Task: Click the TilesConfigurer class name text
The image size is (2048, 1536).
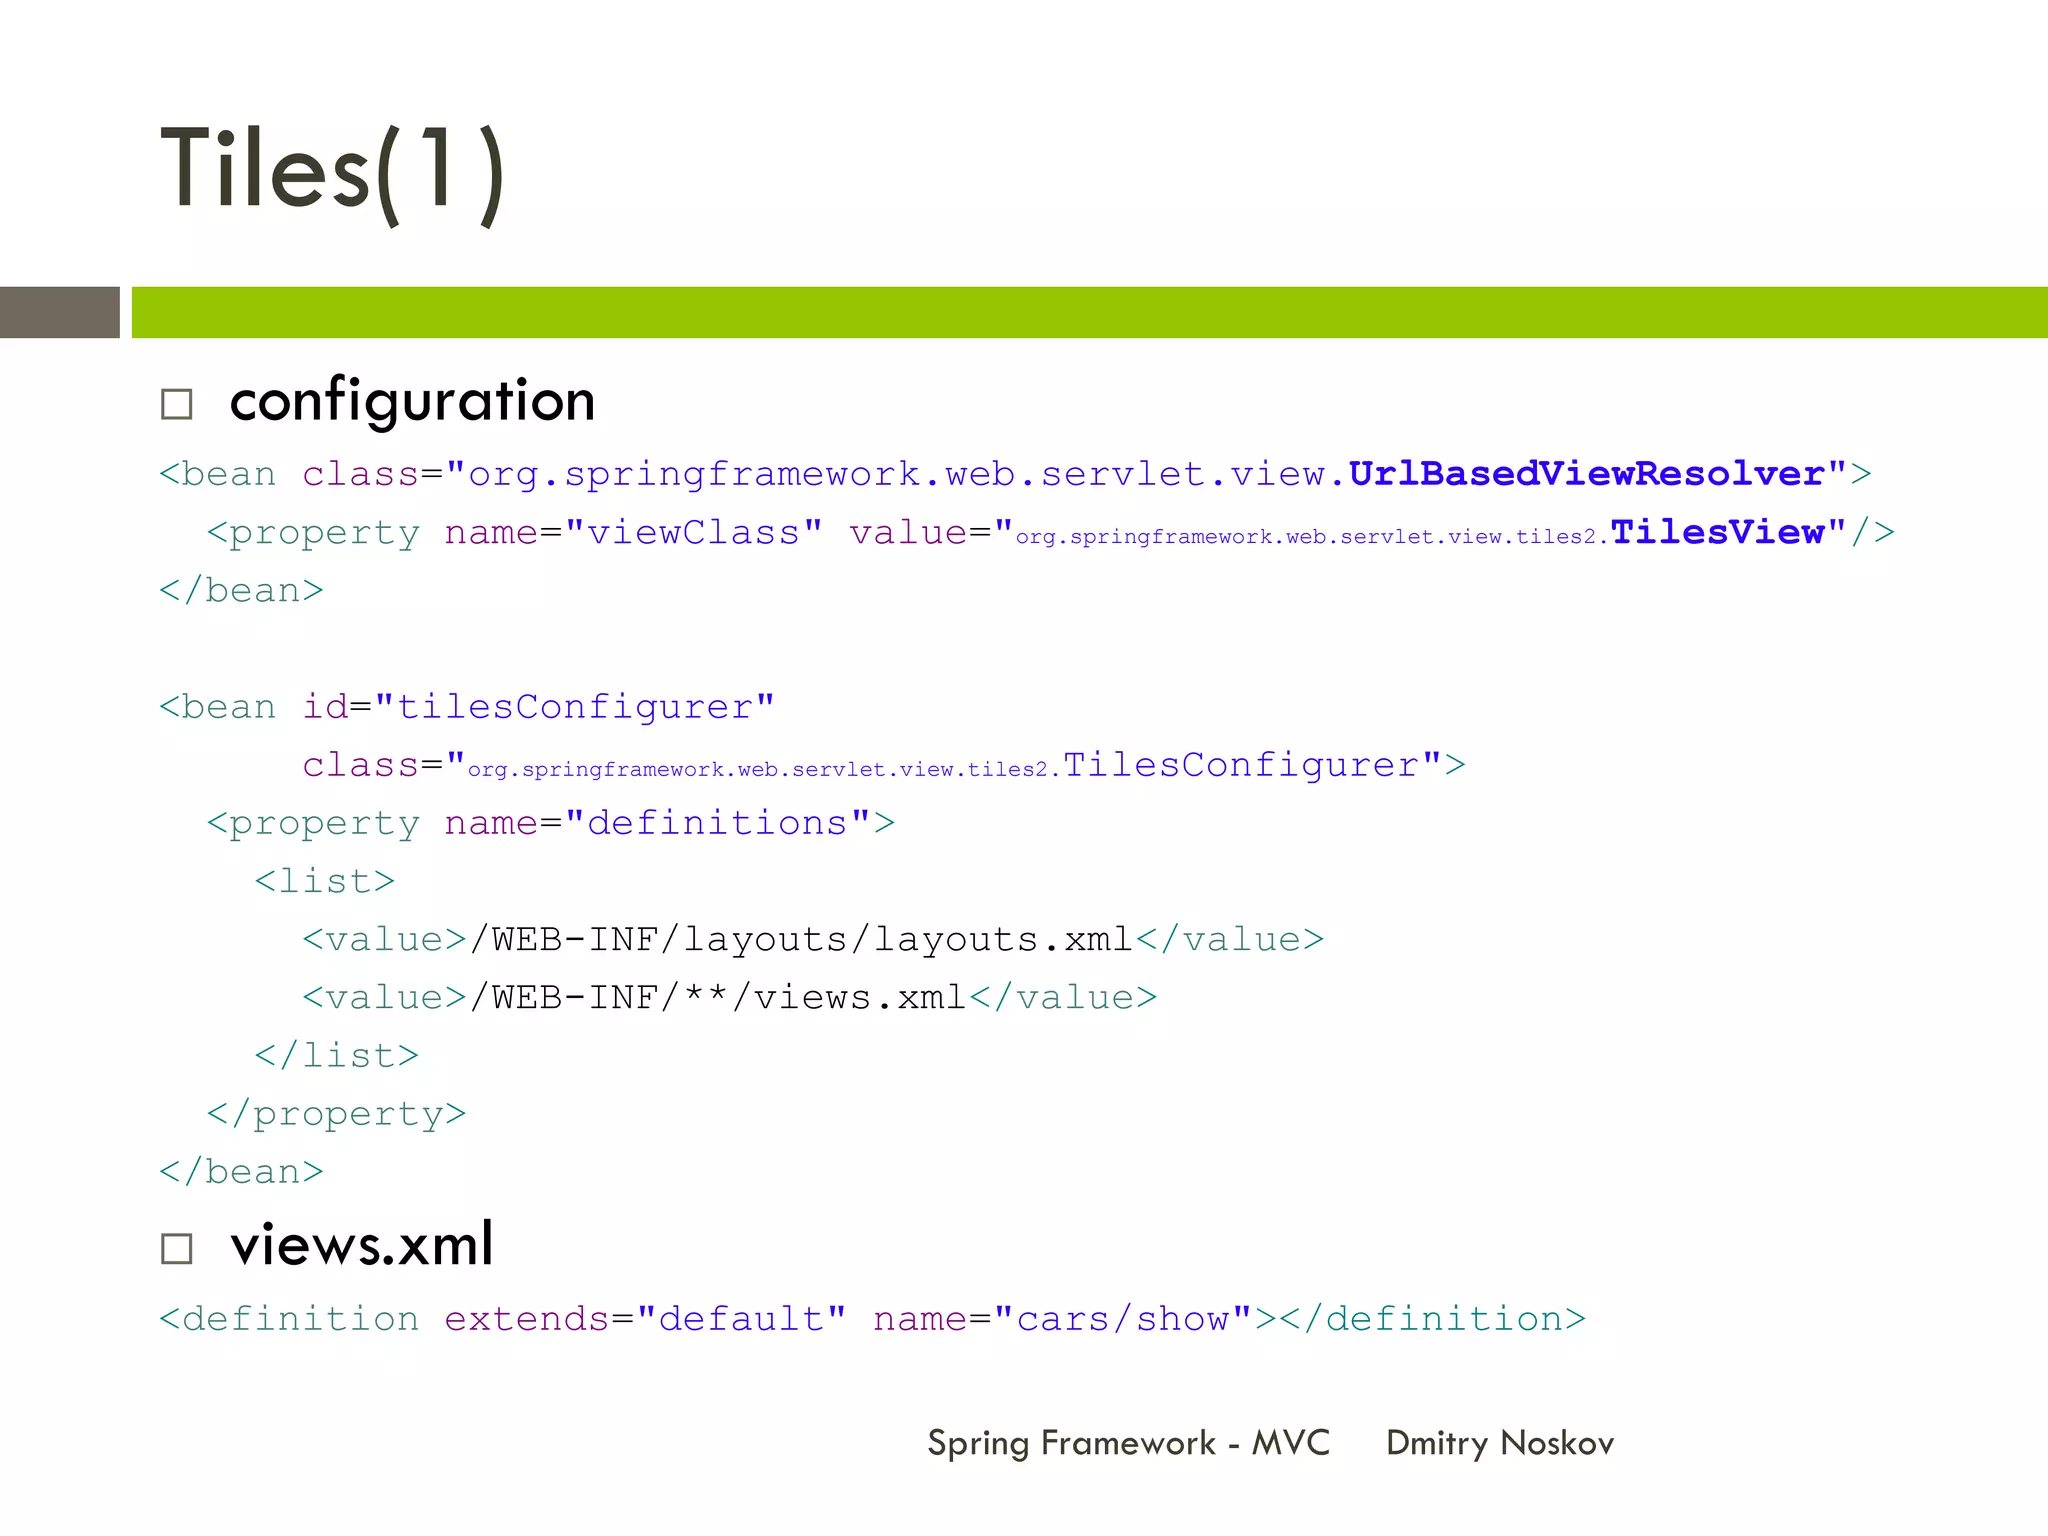Action: (x=1240, y=765)
